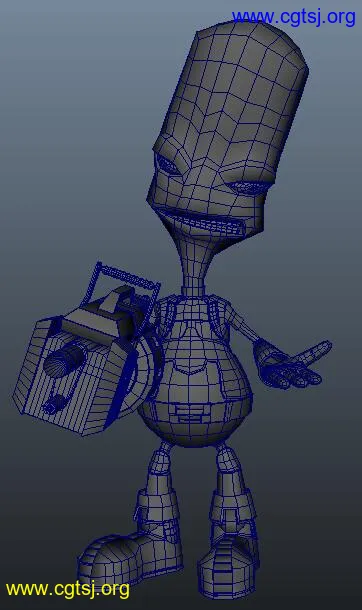Click the blue www.cgtsj.org watermark link
The image size is (362, 610).
[x=294, y=18]
